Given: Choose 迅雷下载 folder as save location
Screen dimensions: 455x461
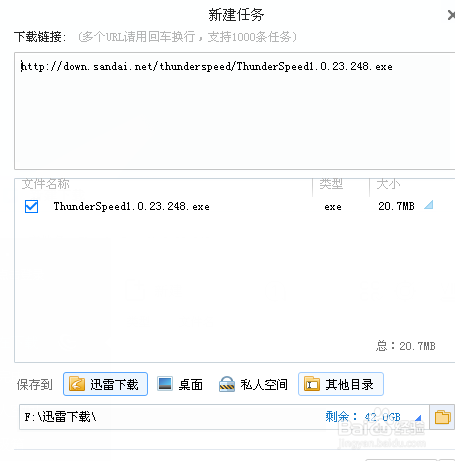Looking at the screenshot, I should pyautogui.click(x=105, y=384).
